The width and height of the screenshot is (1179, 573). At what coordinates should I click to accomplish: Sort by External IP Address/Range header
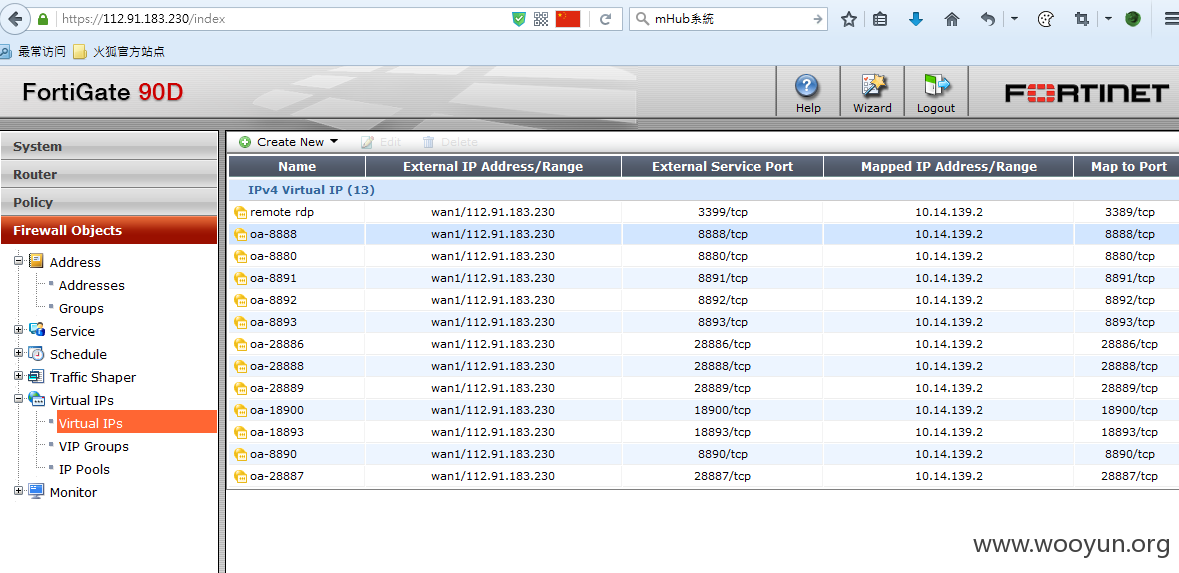coord(493,166)
